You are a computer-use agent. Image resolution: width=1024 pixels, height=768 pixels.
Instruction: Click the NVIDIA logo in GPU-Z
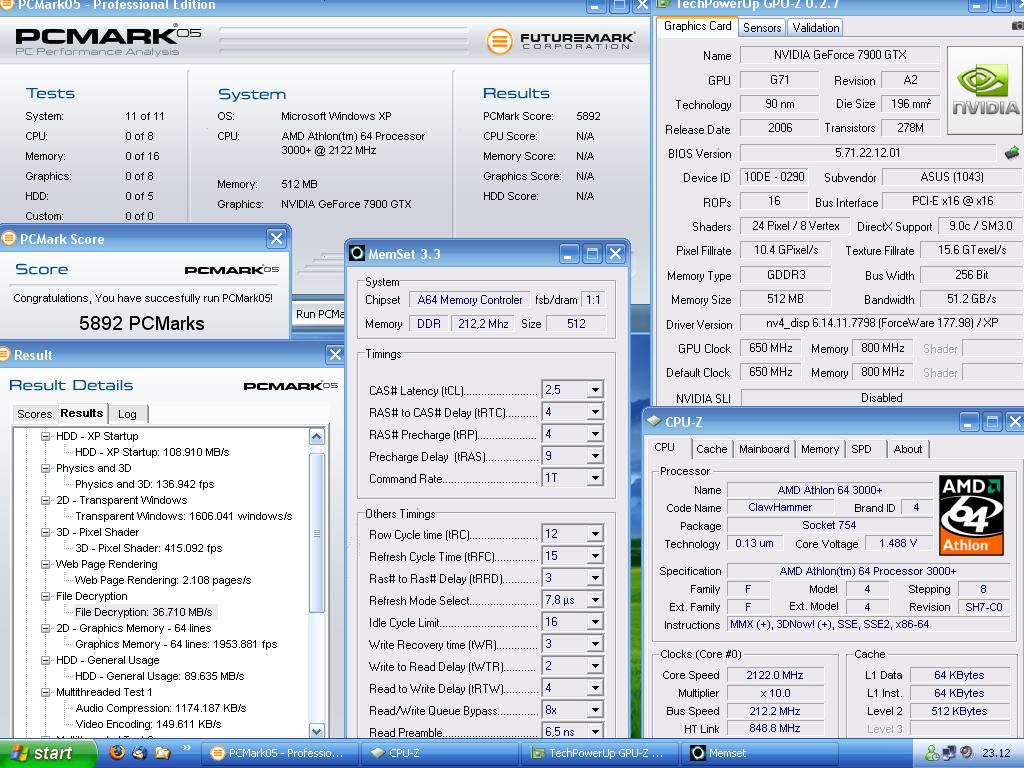tap(985, 91)
